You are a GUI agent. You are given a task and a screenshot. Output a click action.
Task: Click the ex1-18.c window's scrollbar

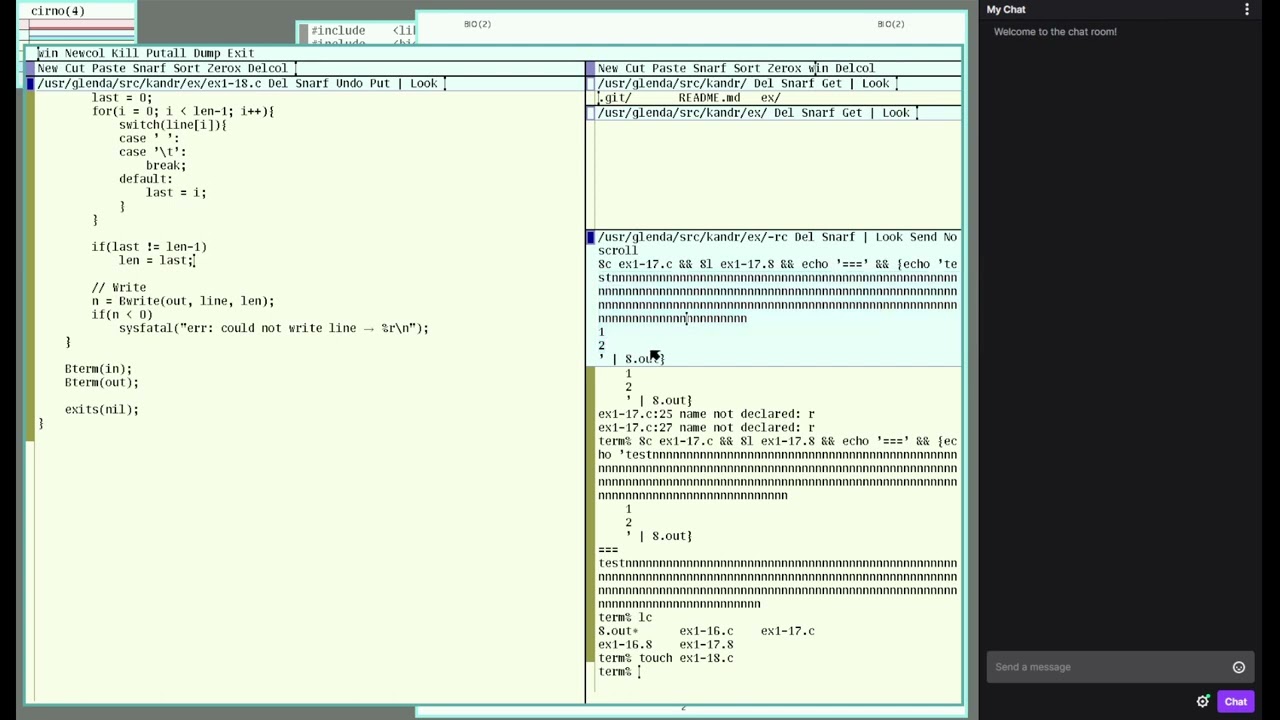(30, 395)
